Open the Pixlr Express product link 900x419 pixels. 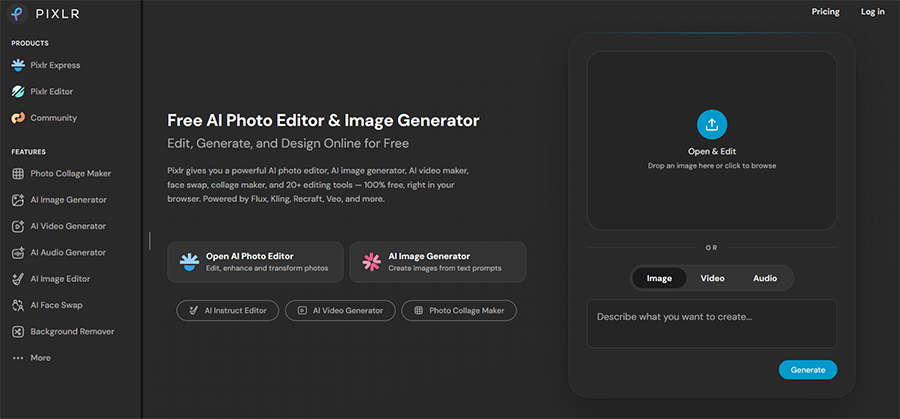tap(55, 65)
